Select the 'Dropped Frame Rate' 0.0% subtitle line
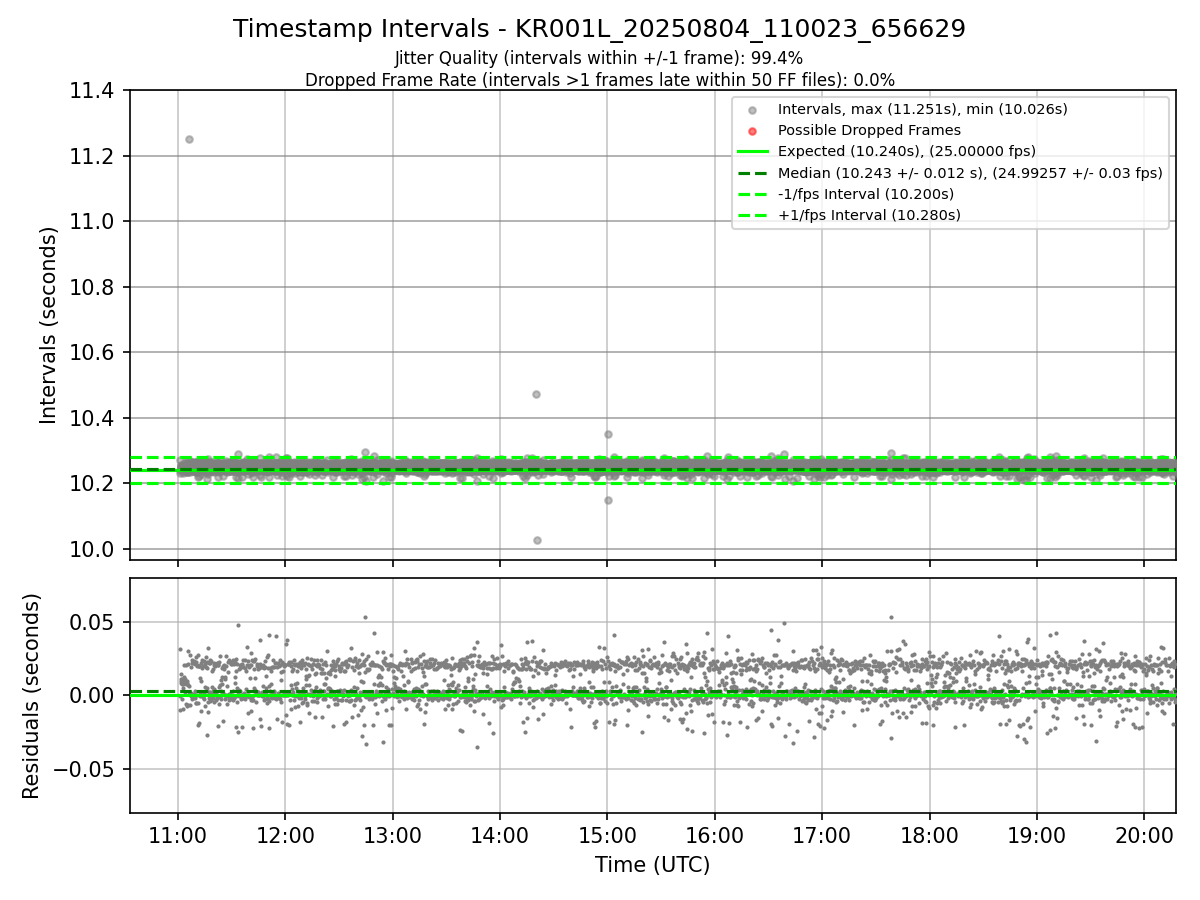The width and height of the screenshot is (1200, 900). pyautogui.click(x=599, y=79)
